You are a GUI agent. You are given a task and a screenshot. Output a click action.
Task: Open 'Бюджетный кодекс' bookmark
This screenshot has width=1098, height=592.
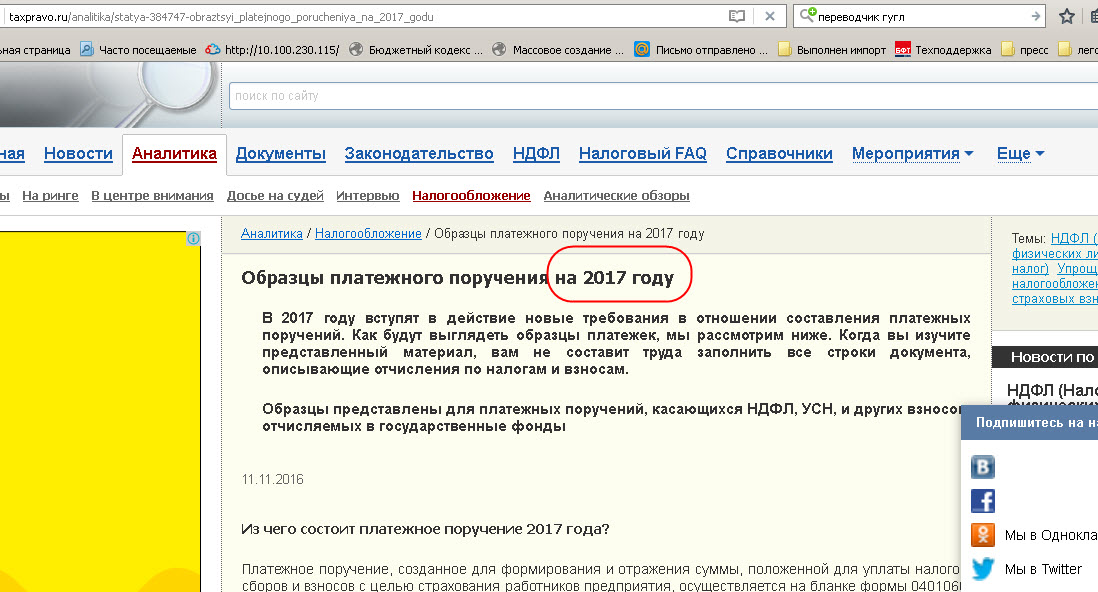[x=416, y=50]
